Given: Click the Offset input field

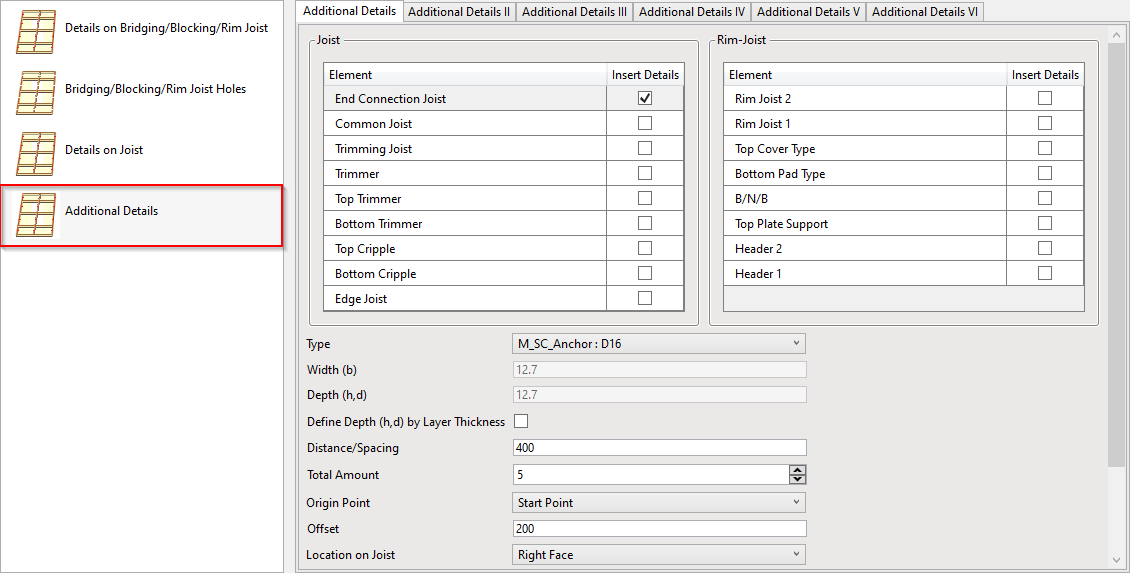Looking at the screenshot, I should click(x=658, y=529).
